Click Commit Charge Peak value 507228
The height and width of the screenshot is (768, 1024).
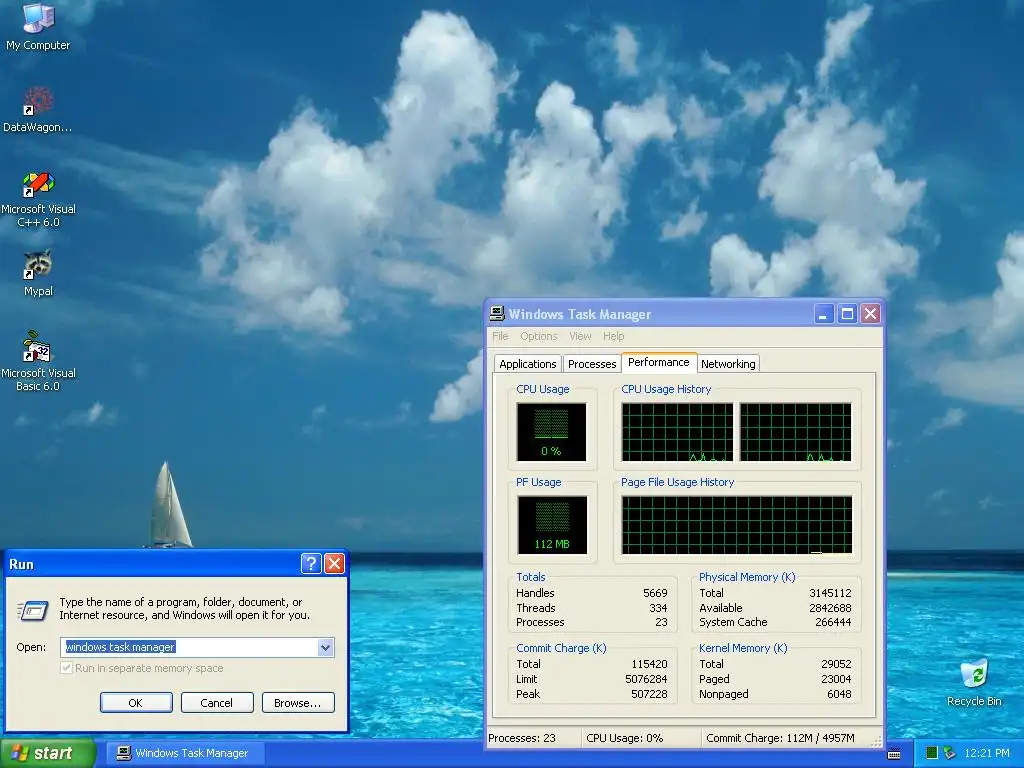tap(649, 694)
